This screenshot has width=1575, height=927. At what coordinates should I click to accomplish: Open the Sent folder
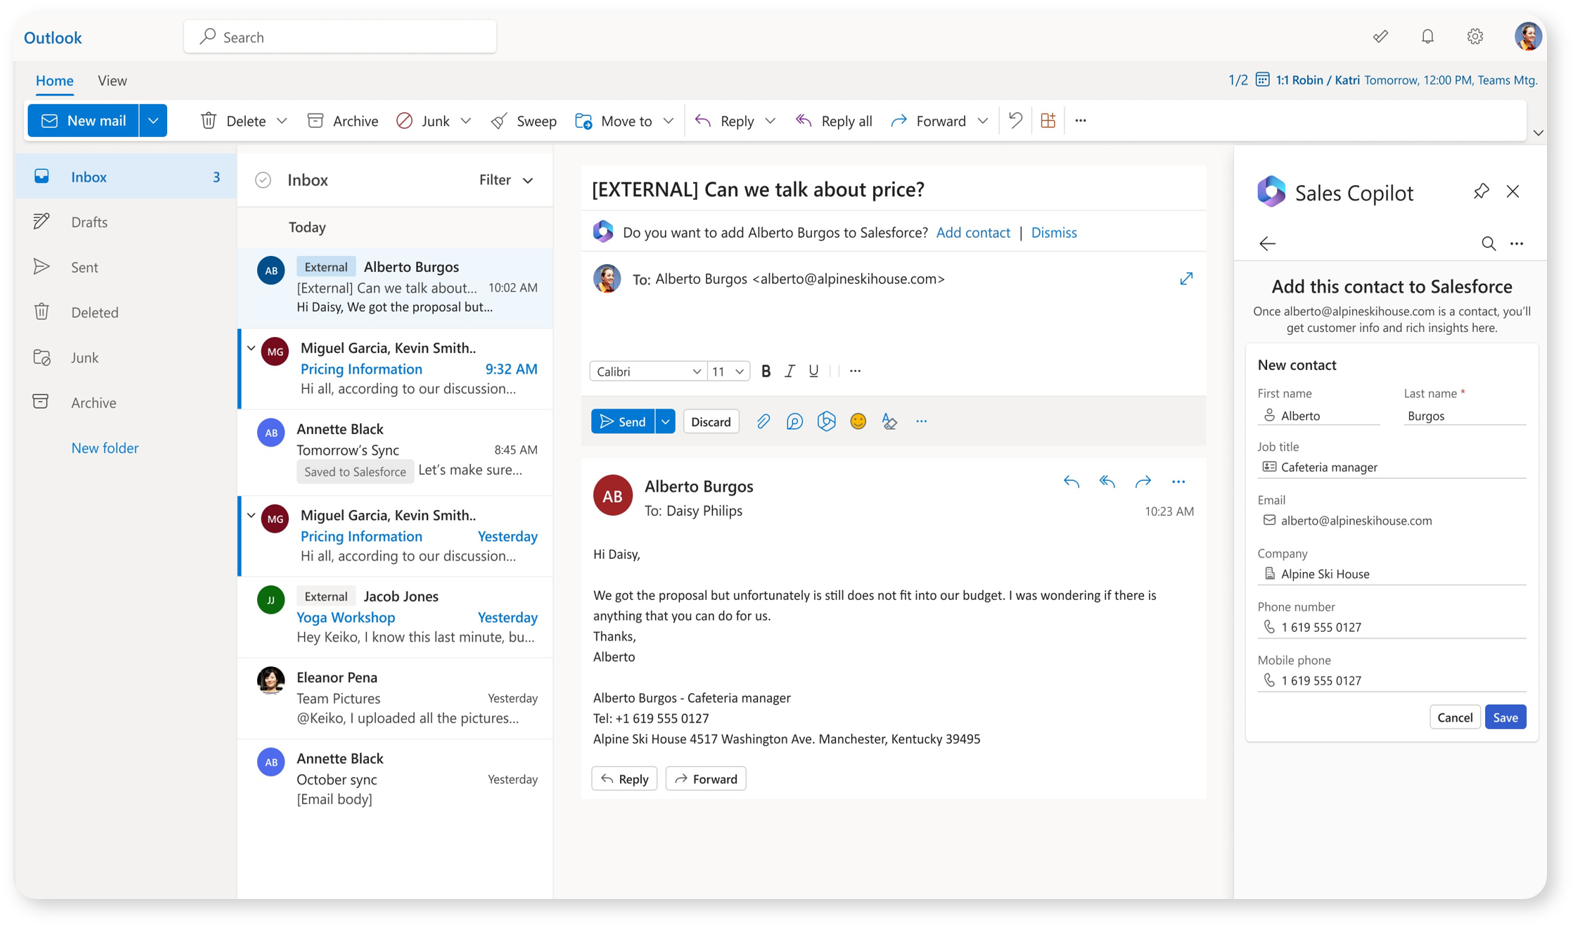coord(126,267)
